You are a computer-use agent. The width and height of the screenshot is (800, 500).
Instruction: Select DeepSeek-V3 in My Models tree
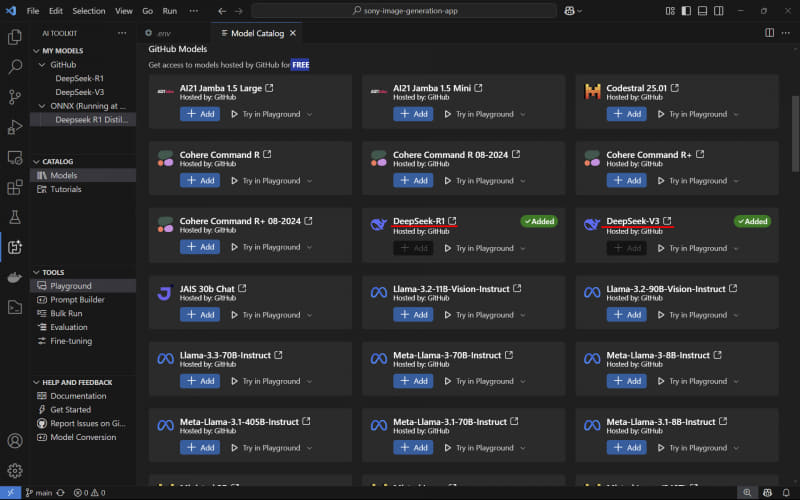(x=80, y=92)
